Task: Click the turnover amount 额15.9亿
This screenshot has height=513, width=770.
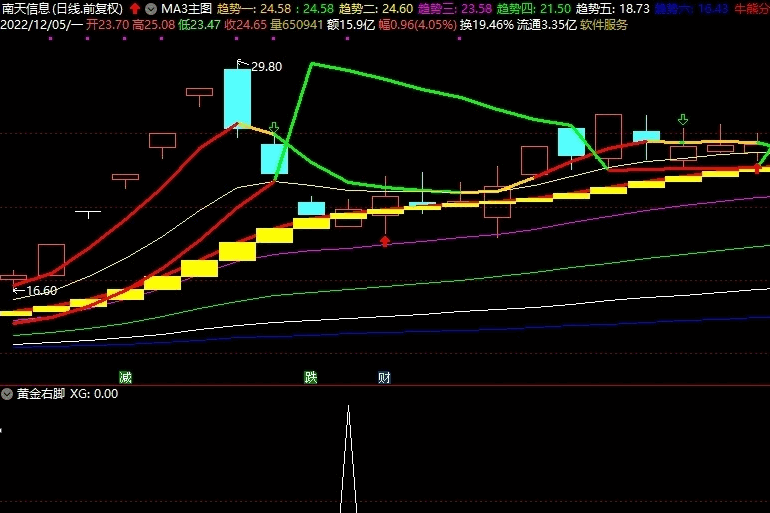Action: (351, 25)
